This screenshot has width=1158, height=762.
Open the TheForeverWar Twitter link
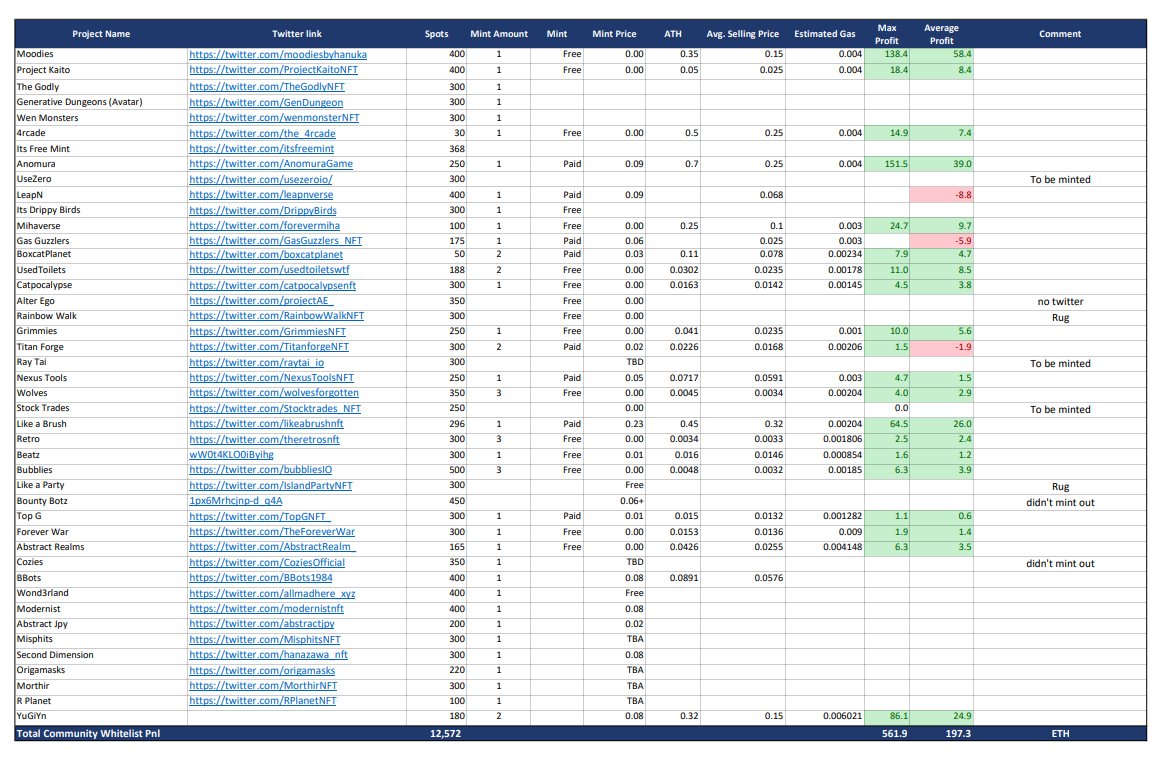(272, 532)
